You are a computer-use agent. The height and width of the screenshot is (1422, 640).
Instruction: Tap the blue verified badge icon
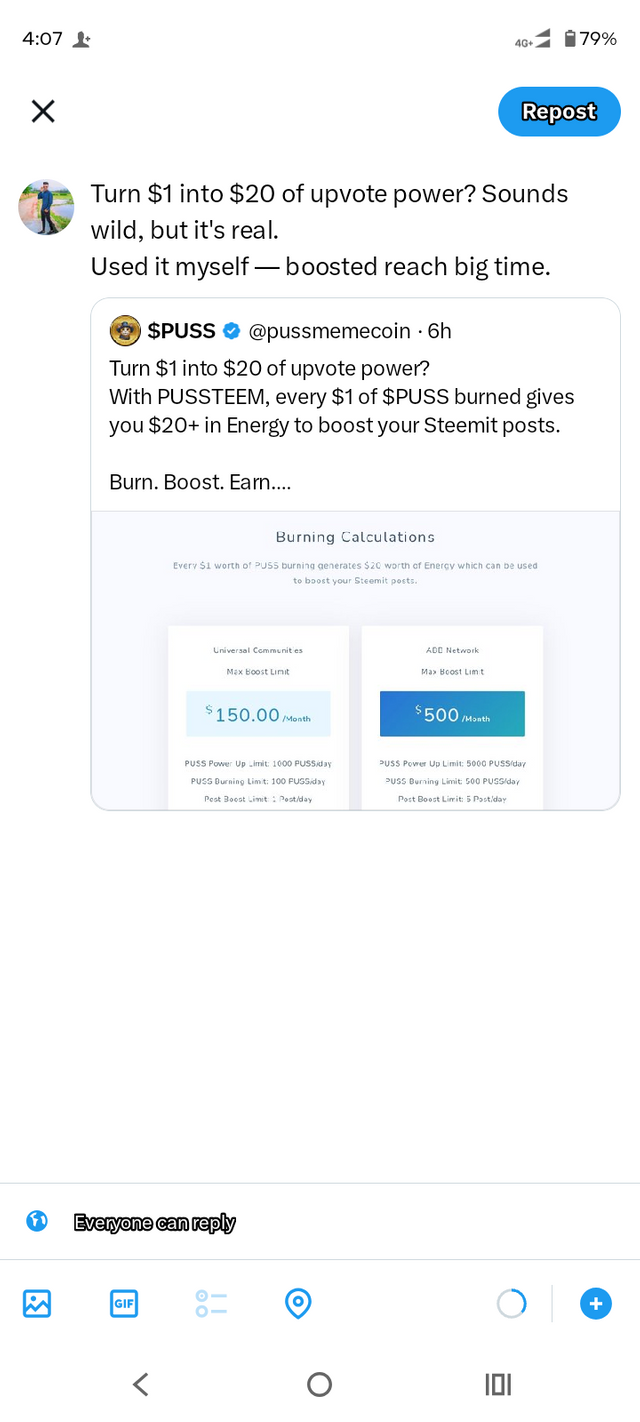tap(231, 331)
